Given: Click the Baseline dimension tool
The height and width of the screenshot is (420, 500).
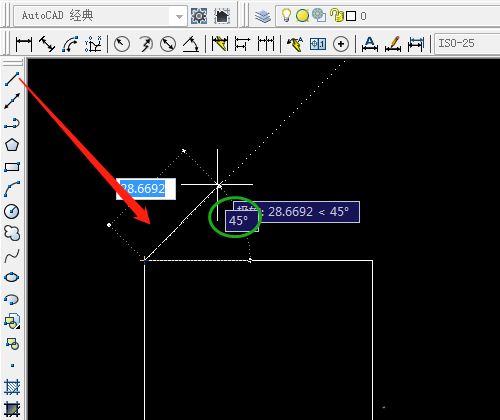Looking at the screenshot, I should [x=242, y=44].
